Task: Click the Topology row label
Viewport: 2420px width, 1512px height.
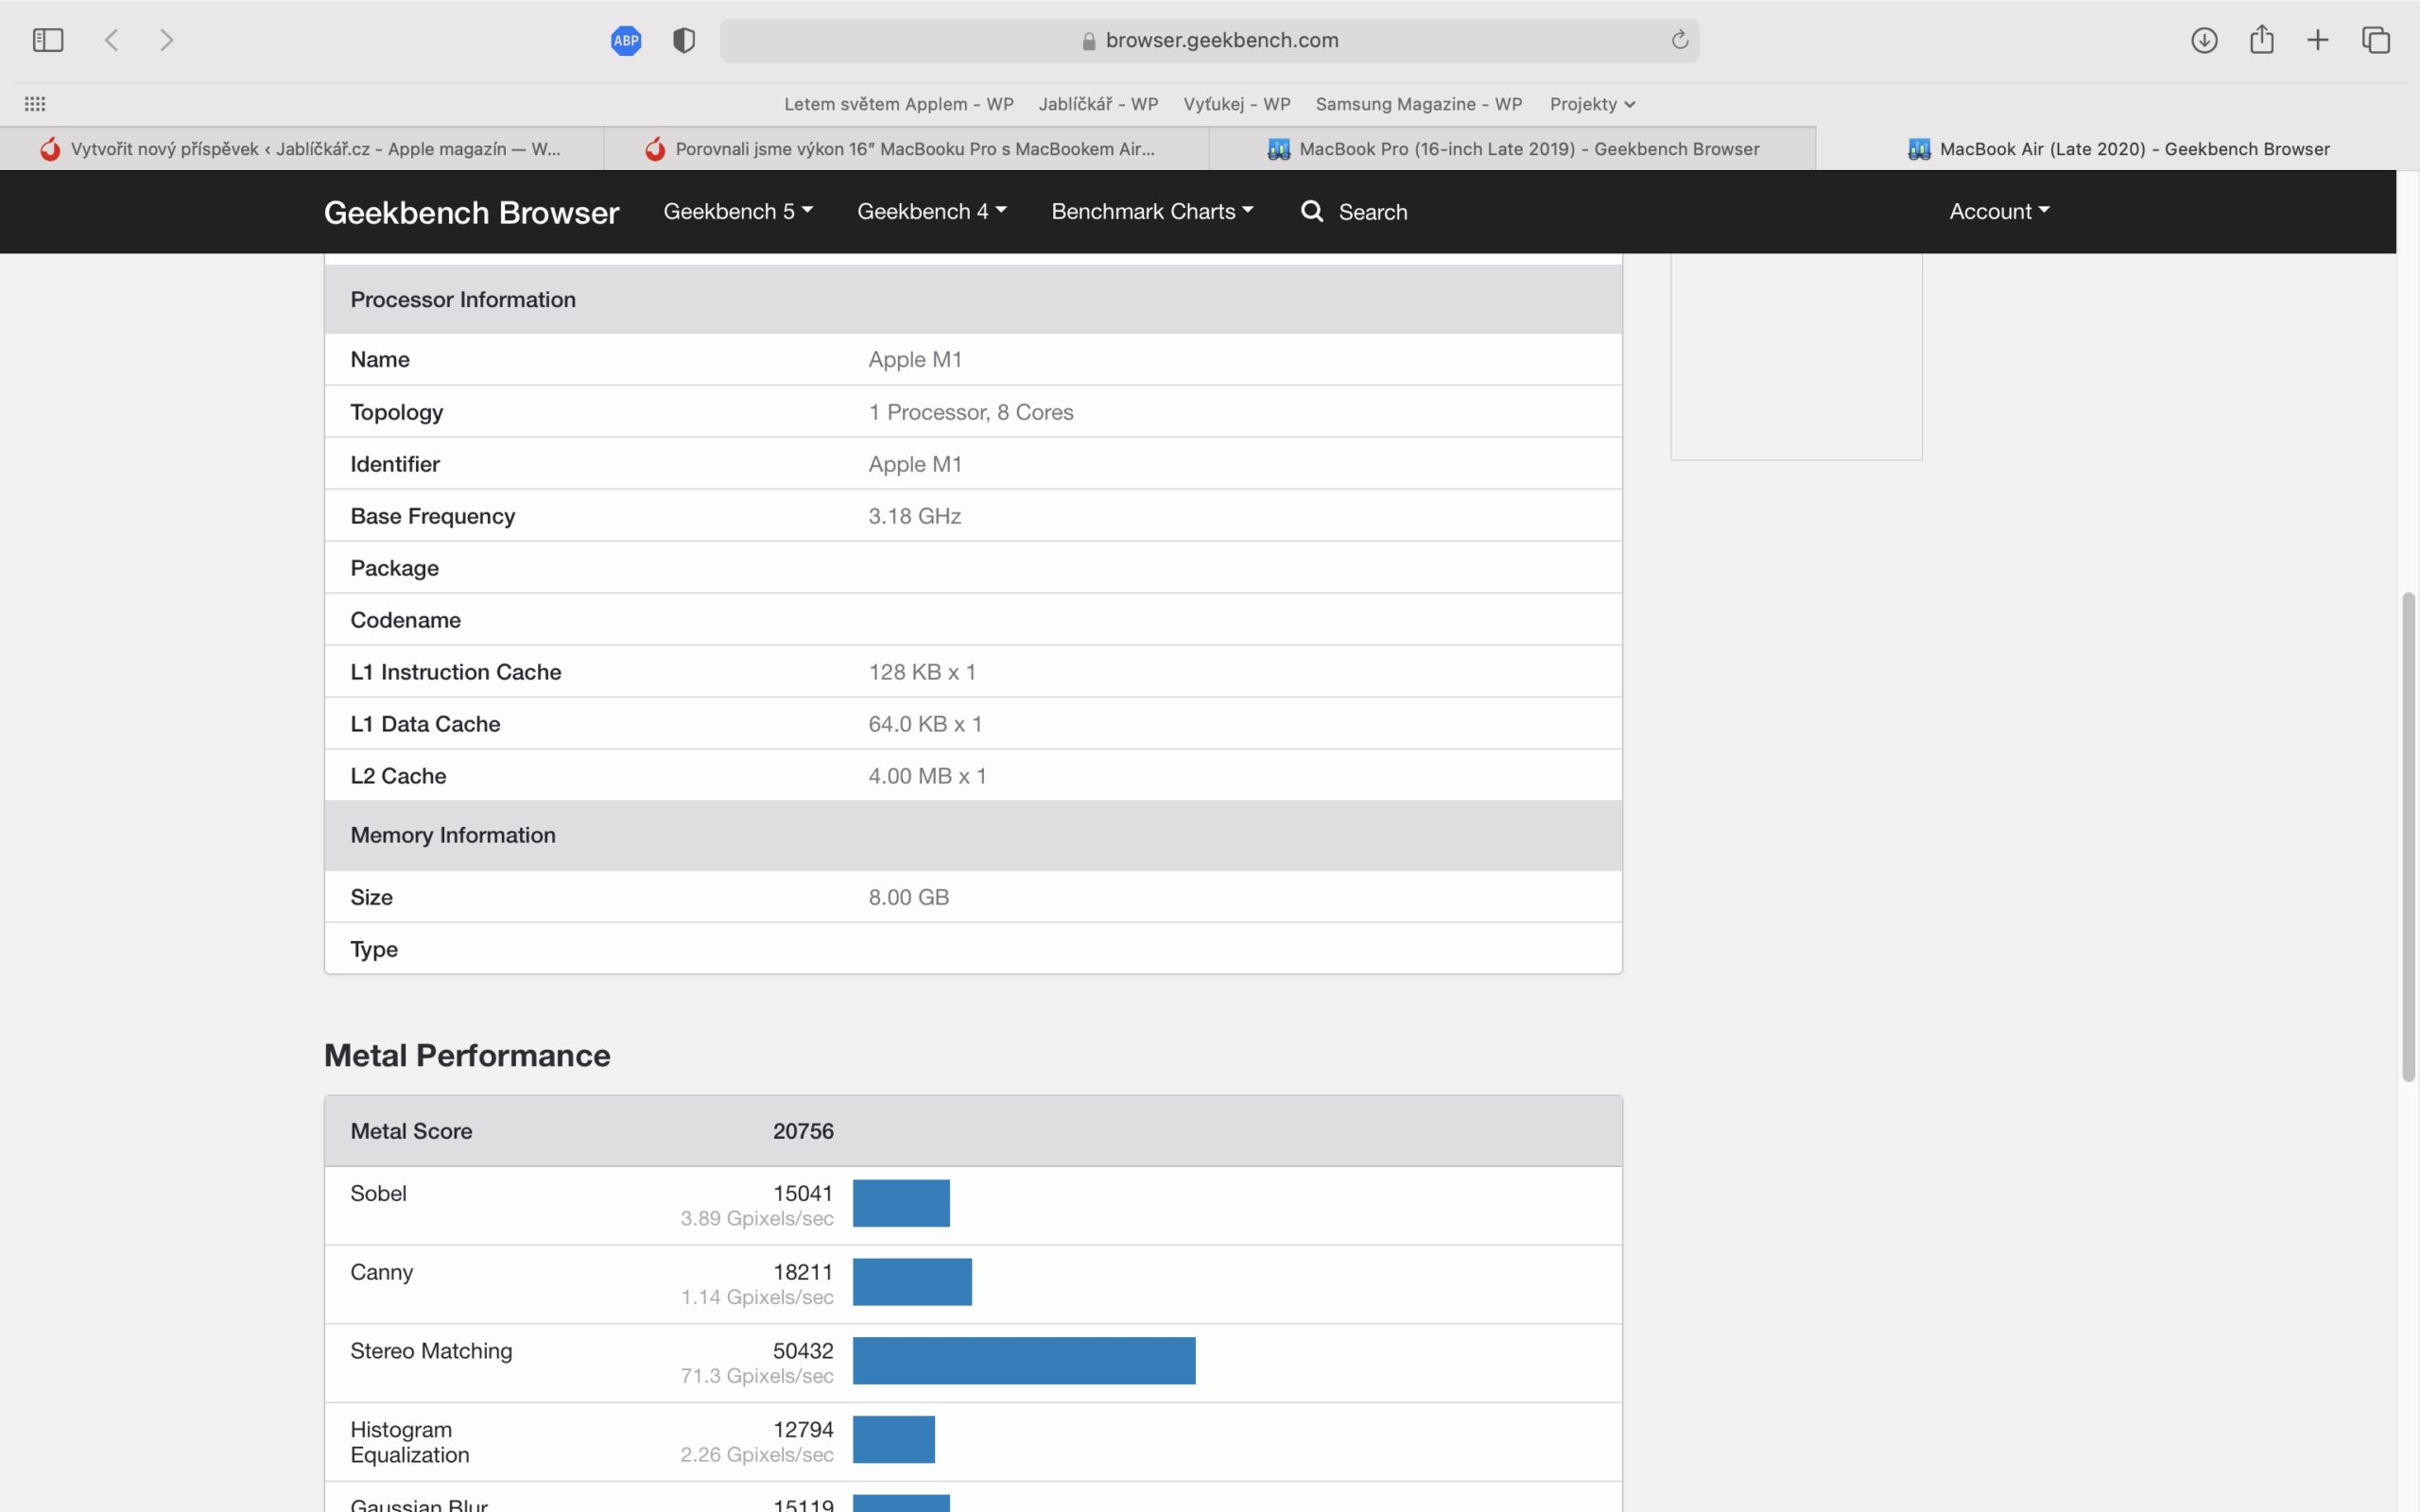Action: 397,412
